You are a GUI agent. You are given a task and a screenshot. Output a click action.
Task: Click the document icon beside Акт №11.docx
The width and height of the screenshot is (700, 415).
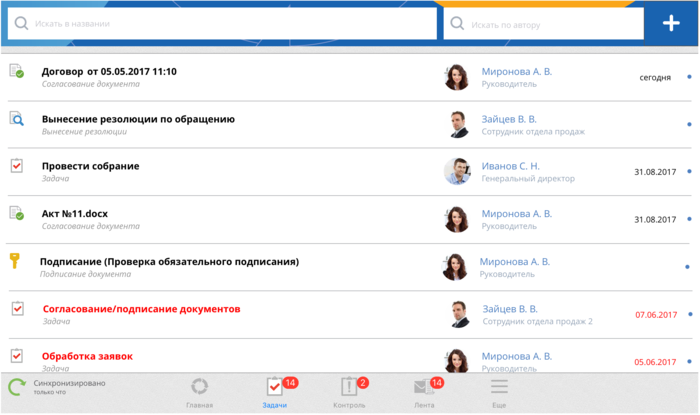16,213
